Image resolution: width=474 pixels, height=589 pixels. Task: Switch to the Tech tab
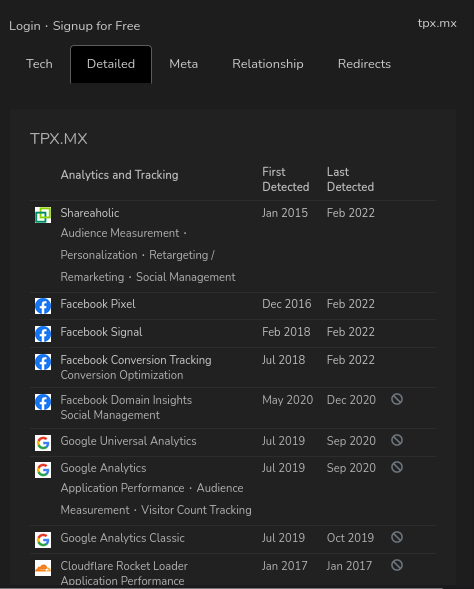click(x=39, y=64)
